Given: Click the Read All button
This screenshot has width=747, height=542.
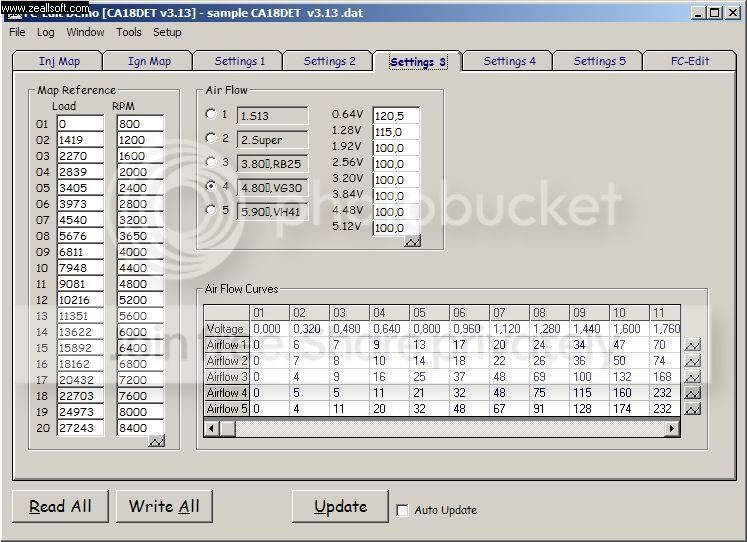Looking at the screenshot, I should pyautogui.click(x=60, y=506).
